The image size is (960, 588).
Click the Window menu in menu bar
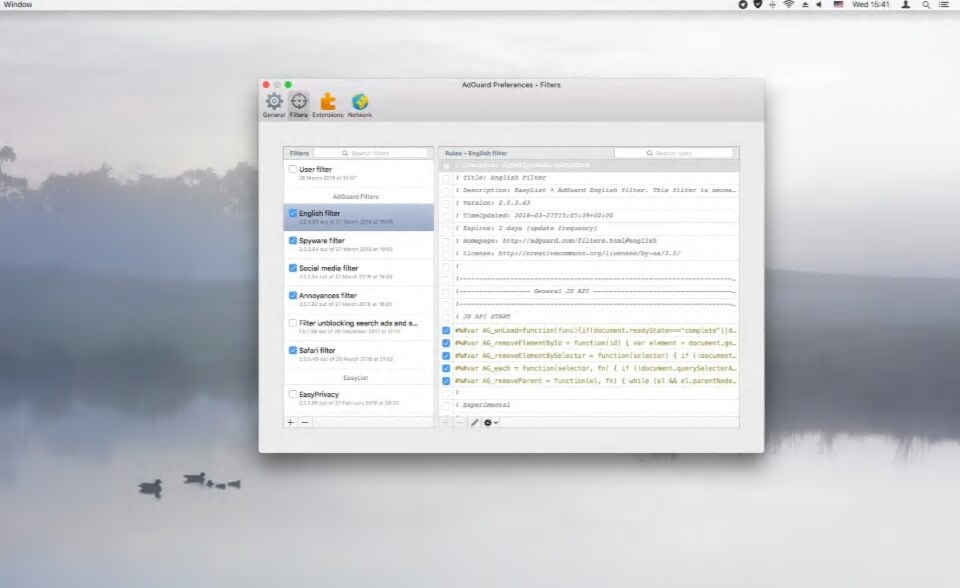pos(18,4)
